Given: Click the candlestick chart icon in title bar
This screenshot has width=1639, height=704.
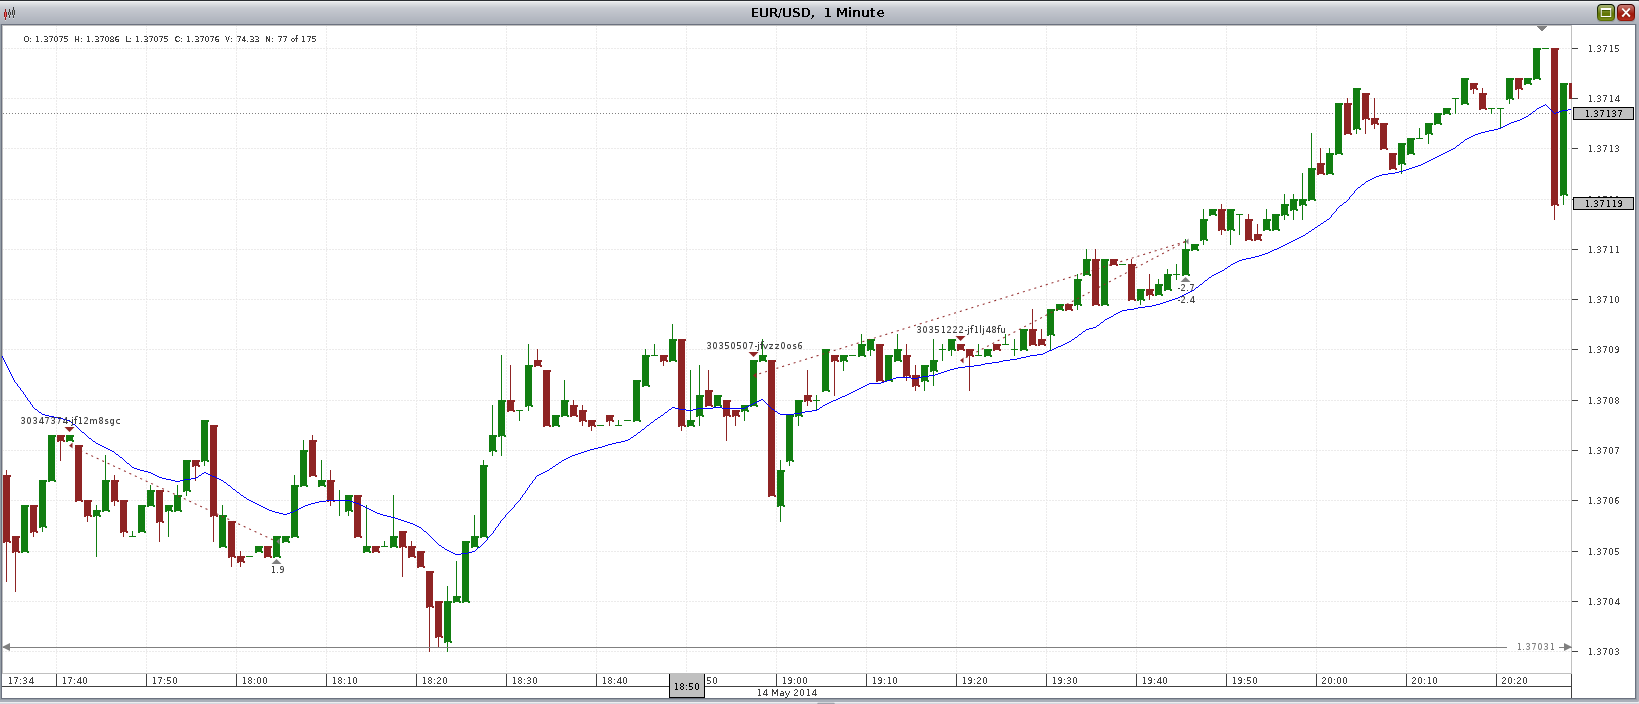Looking at the screenshot, I should point(10,12).
